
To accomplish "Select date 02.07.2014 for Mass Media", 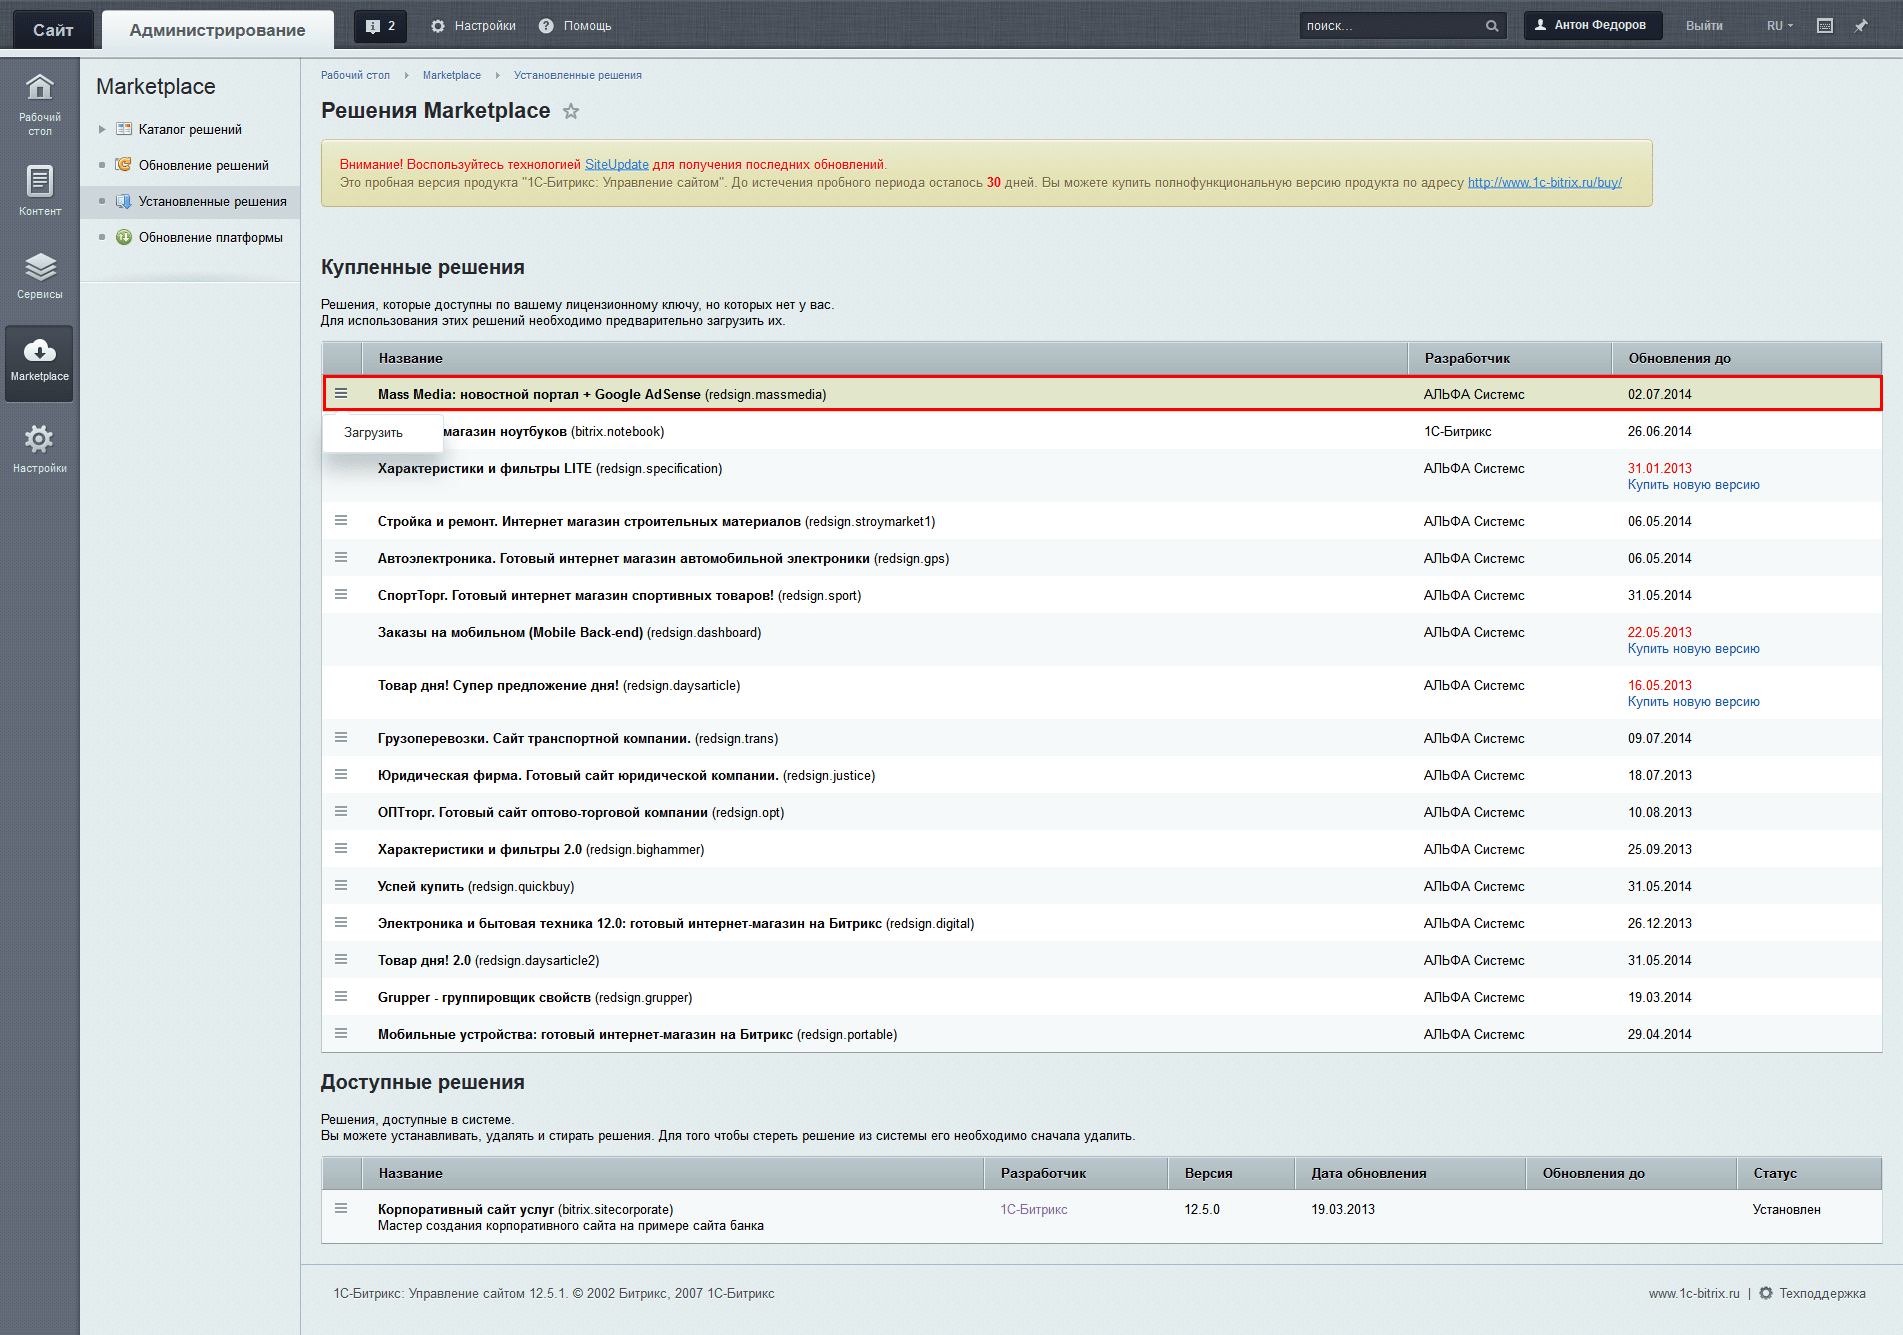I will pyautogui.click(x=1659, y=395).
